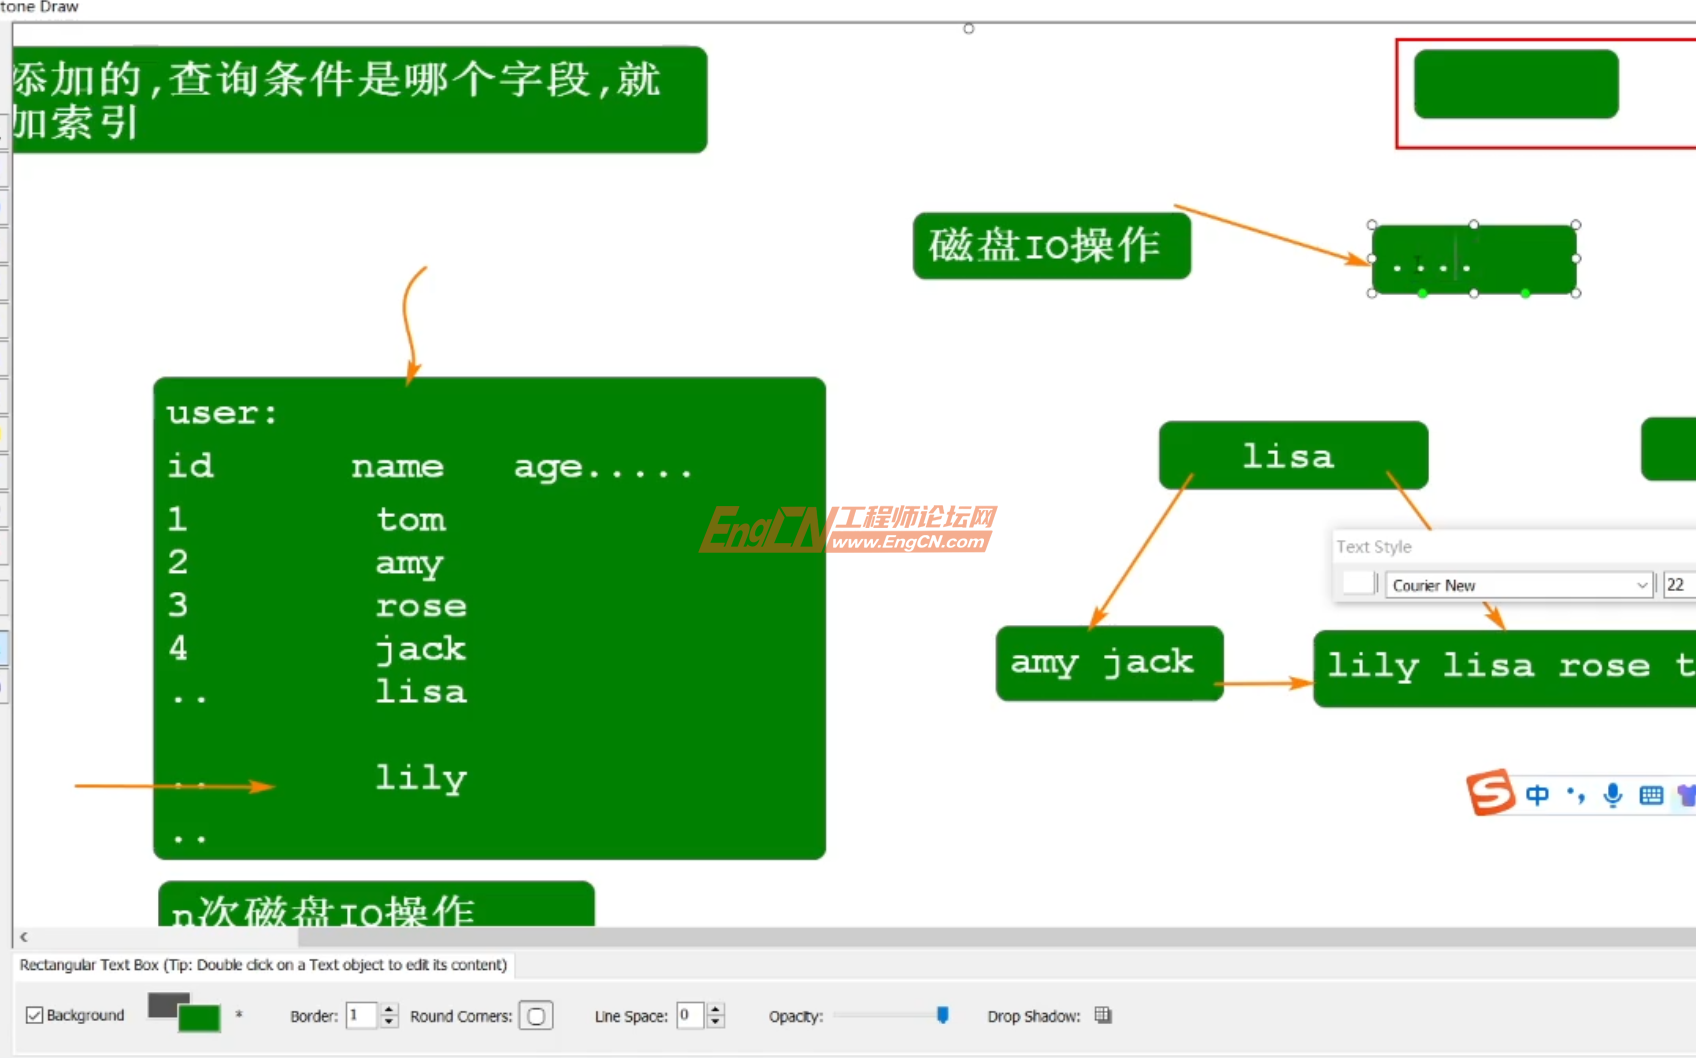Screen dimensions: 1696x1058
Task: Click the asterisk next to the fill colors
Action: [x=240, y=1014]
